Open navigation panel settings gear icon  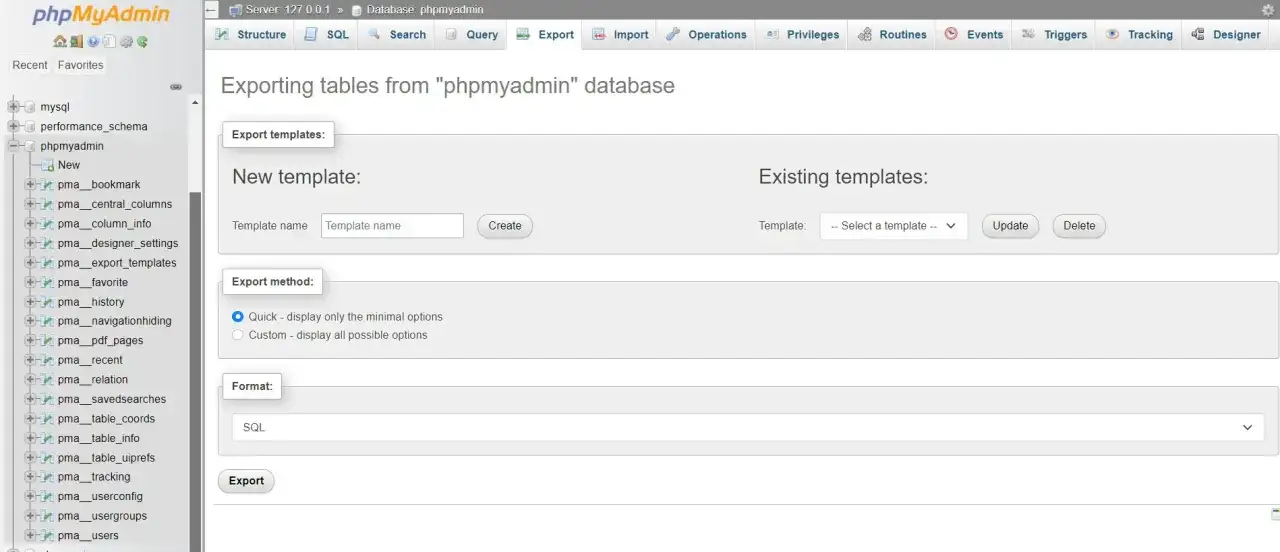[126, 42]
